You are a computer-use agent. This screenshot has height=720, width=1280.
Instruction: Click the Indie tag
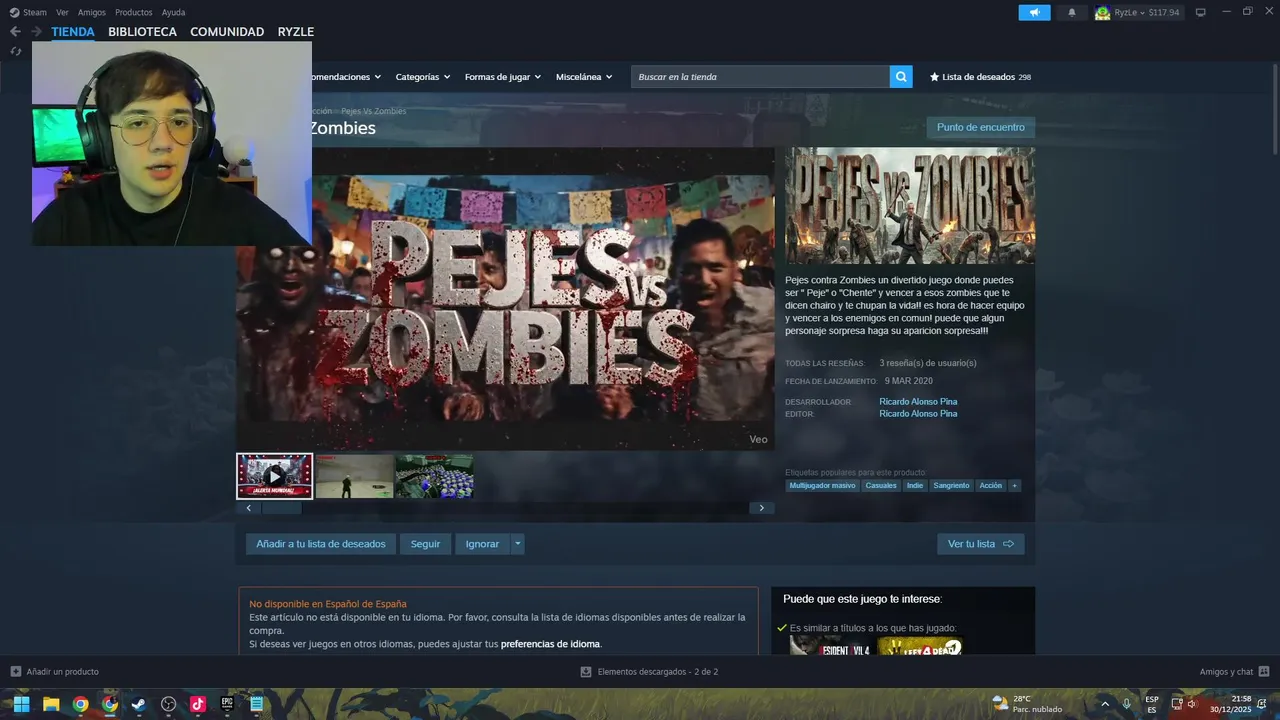(x=915, y=485)
